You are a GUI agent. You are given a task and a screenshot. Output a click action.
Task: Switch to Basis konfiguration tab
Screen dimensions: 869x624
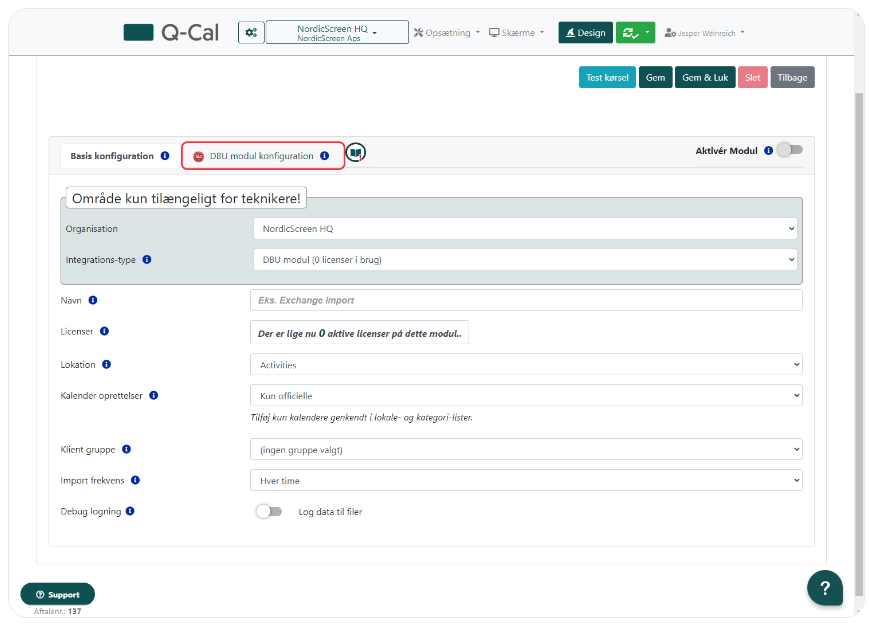click(120, 156)
